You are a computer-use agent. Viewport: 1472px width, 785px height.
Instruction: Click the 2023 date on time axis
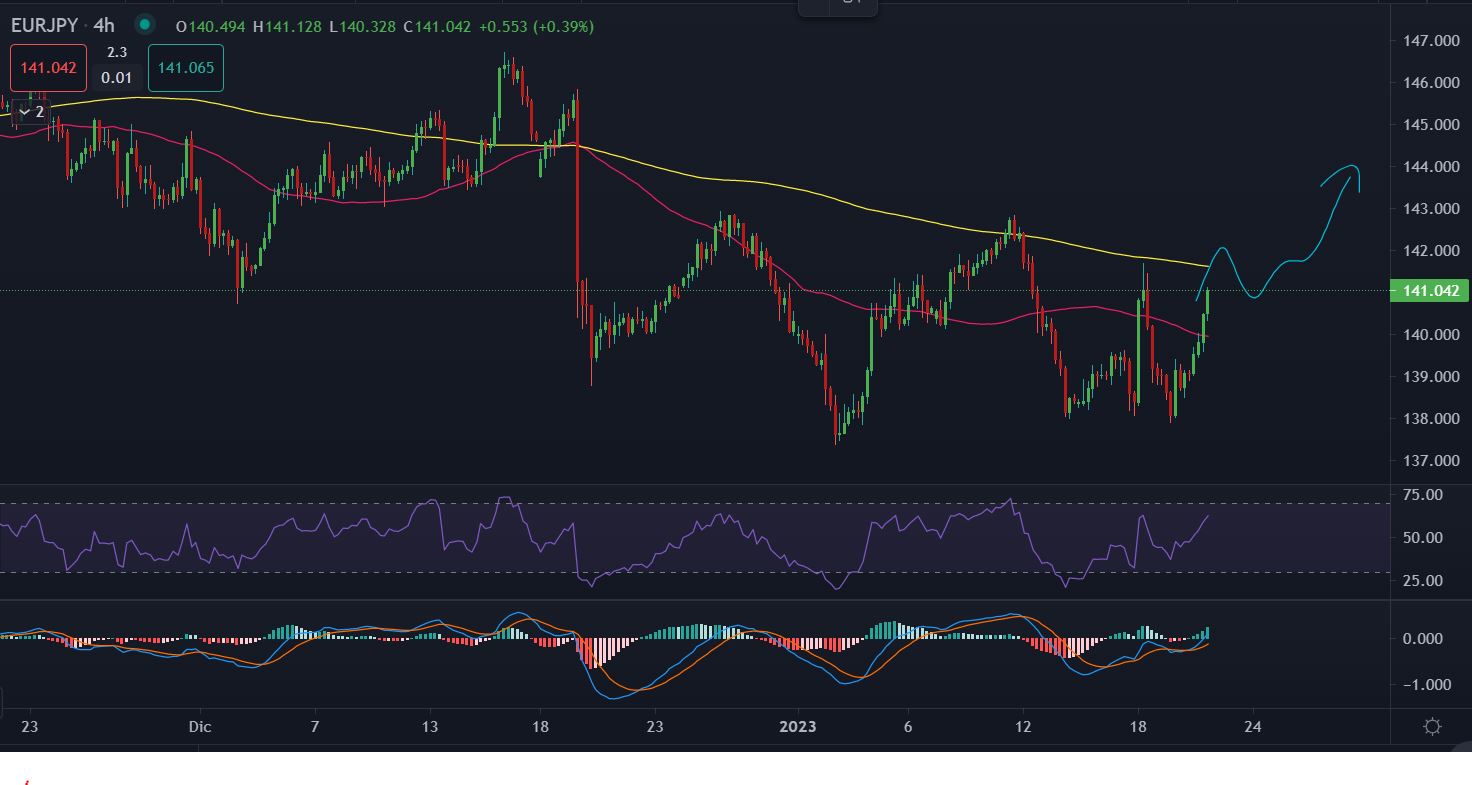point(796,727)
